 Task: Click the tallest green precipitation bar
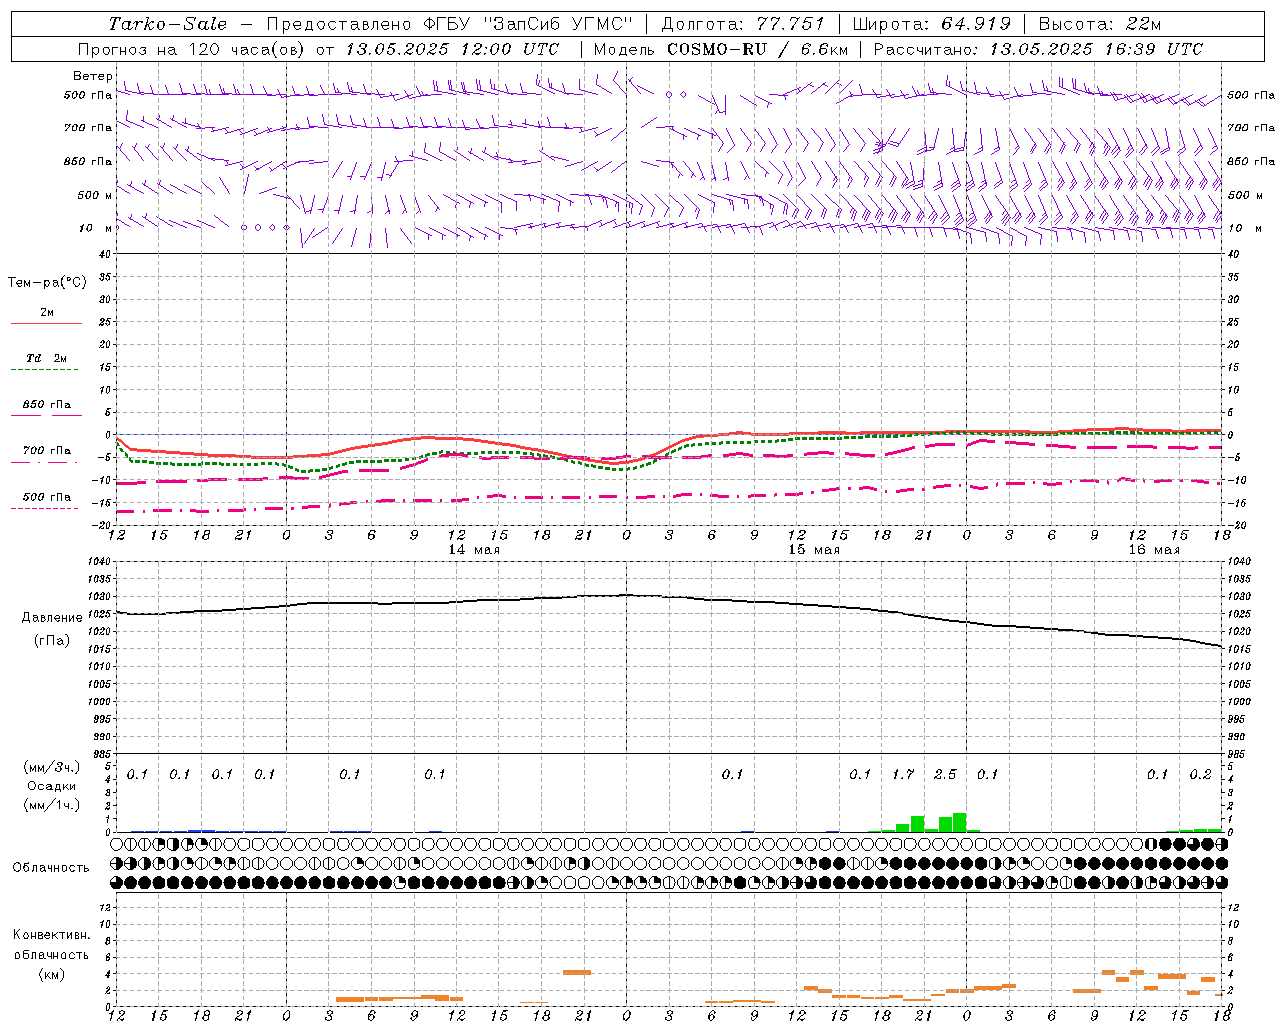(960, 822)
